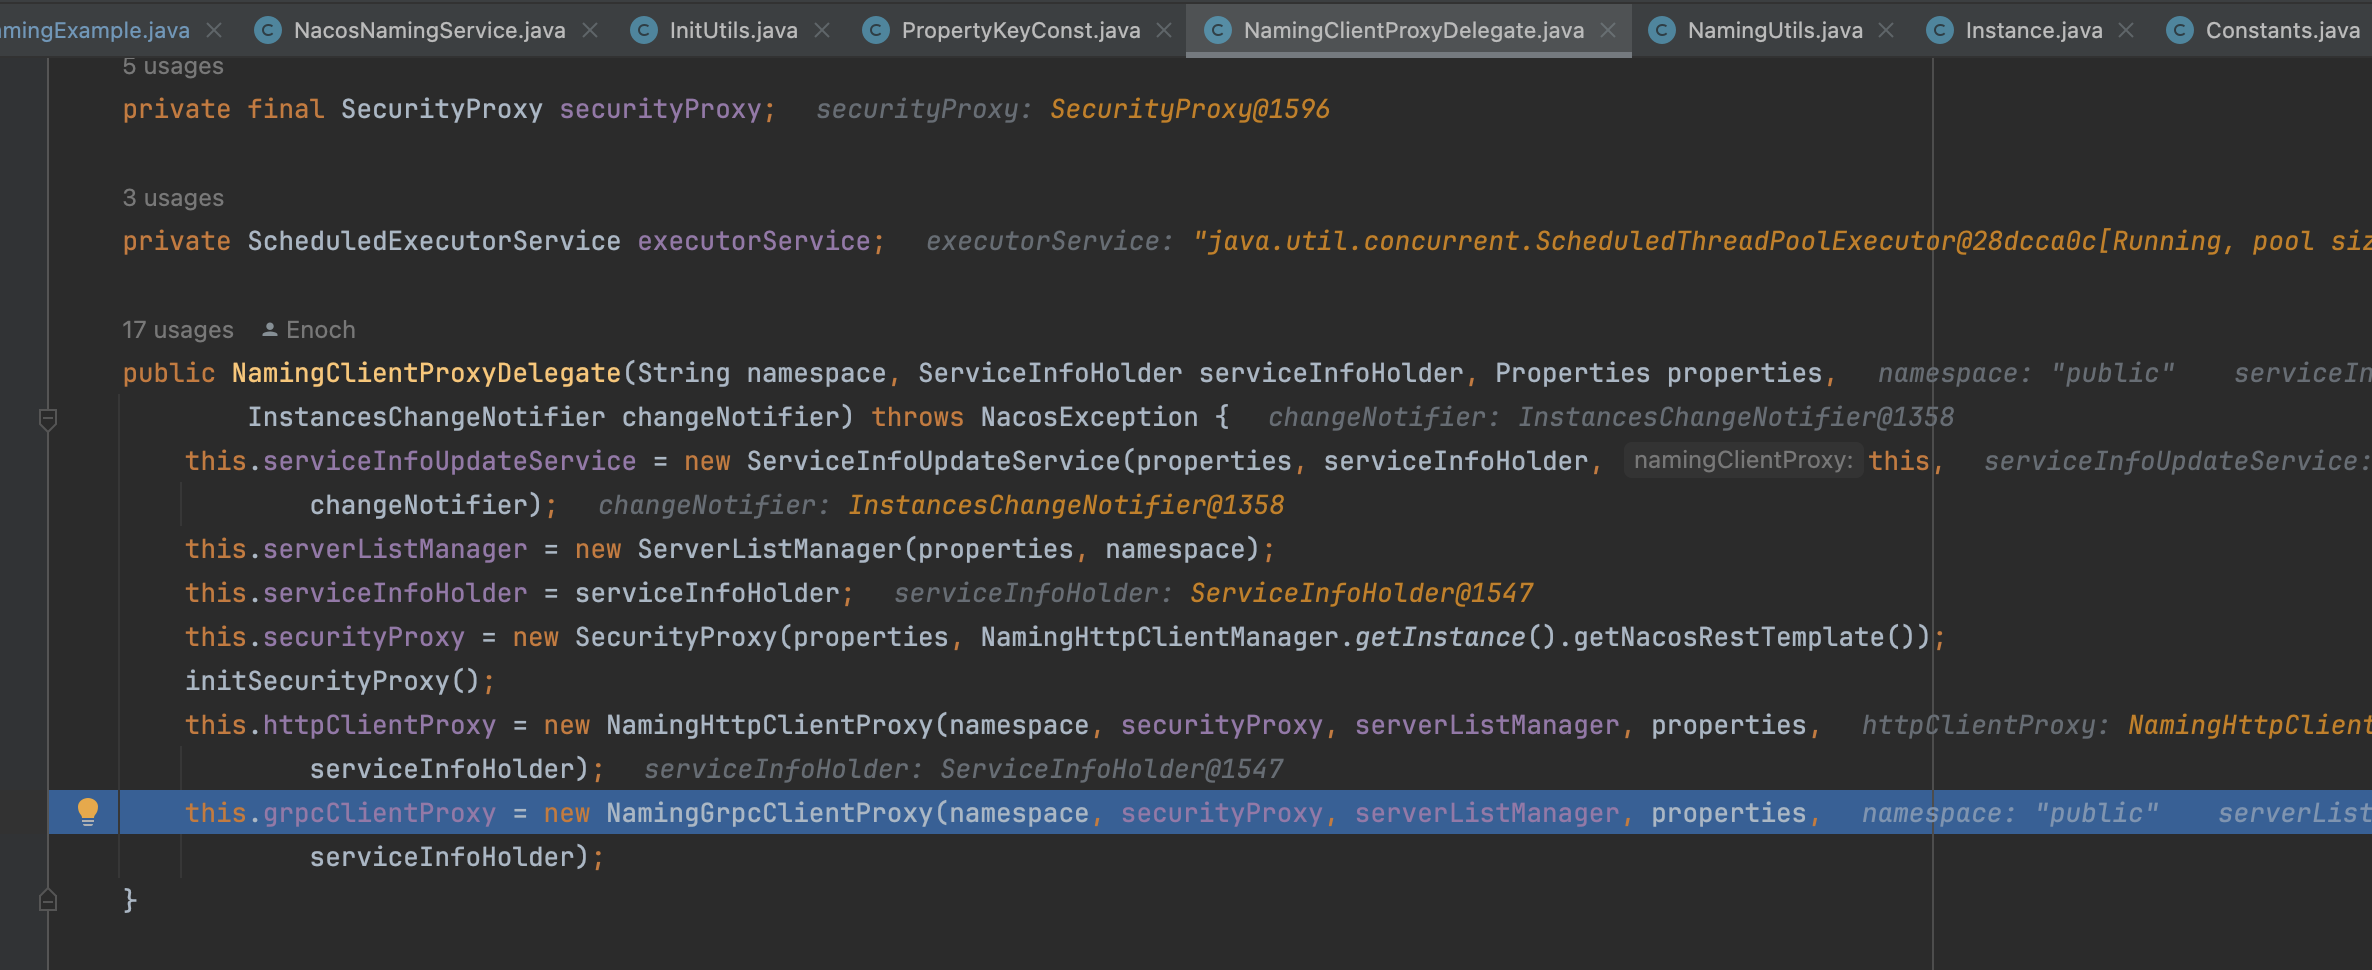2372x970 pixels.
Task: Click the class icon on Instance.java tab
Action: 1939,30
